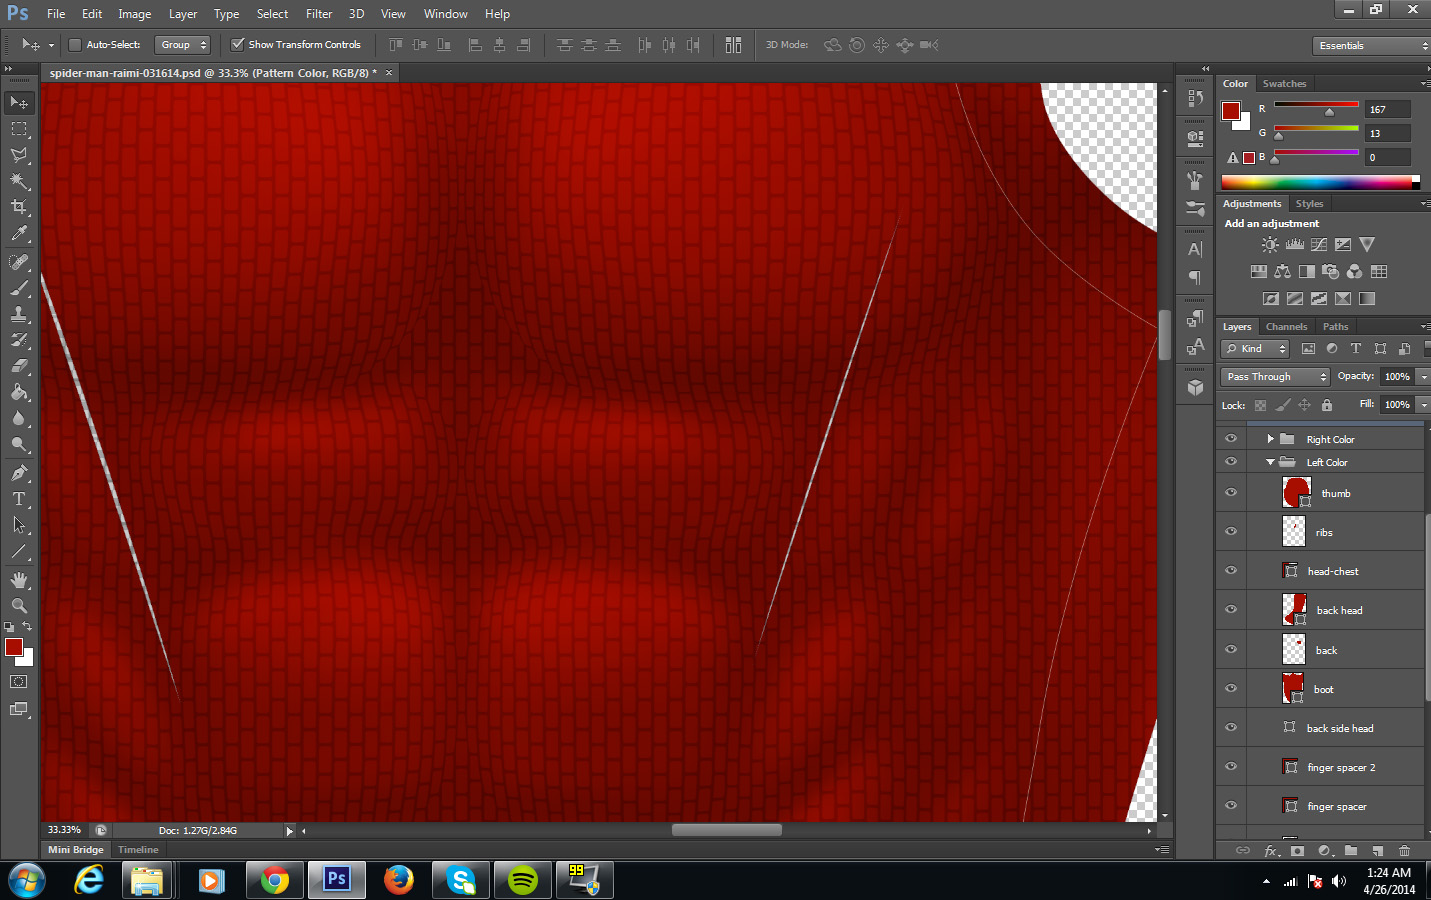Select the Blur tool
The width and height of the screenshot is (1431, 900).
(19, 418)
